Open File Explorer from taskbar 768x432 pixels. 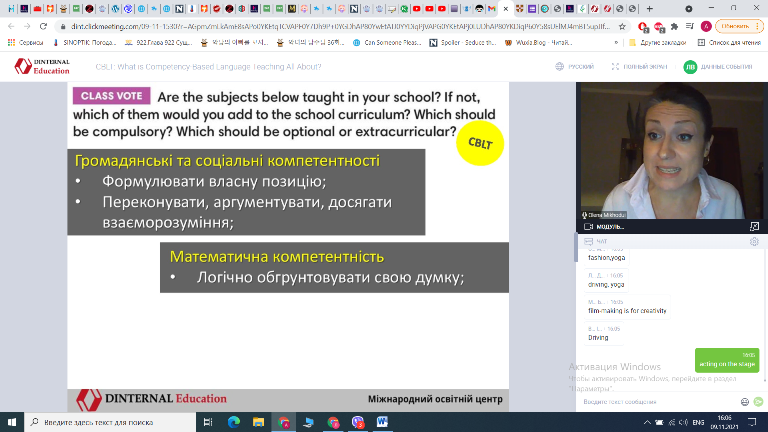click(258, 422)
